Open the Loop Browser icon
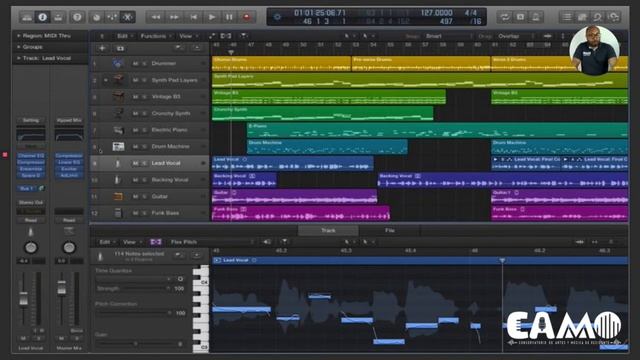The height and width of the screenshot is (360, 640). pyautogui.click(x=598, y=17)
